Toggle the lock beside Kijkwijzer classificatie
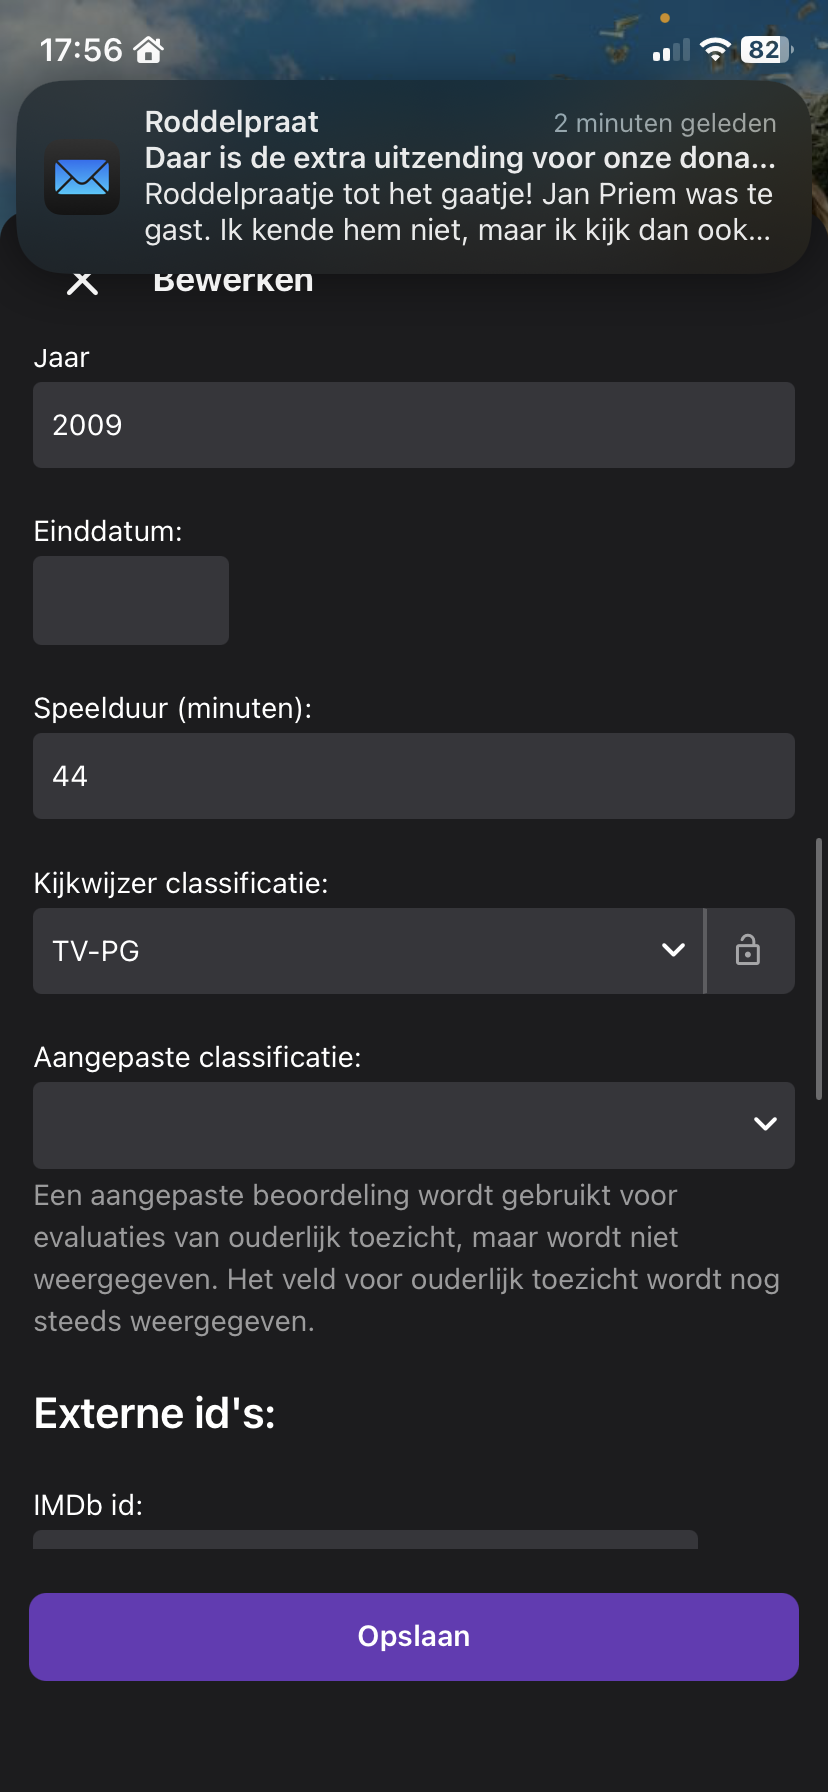 point(748,950)
